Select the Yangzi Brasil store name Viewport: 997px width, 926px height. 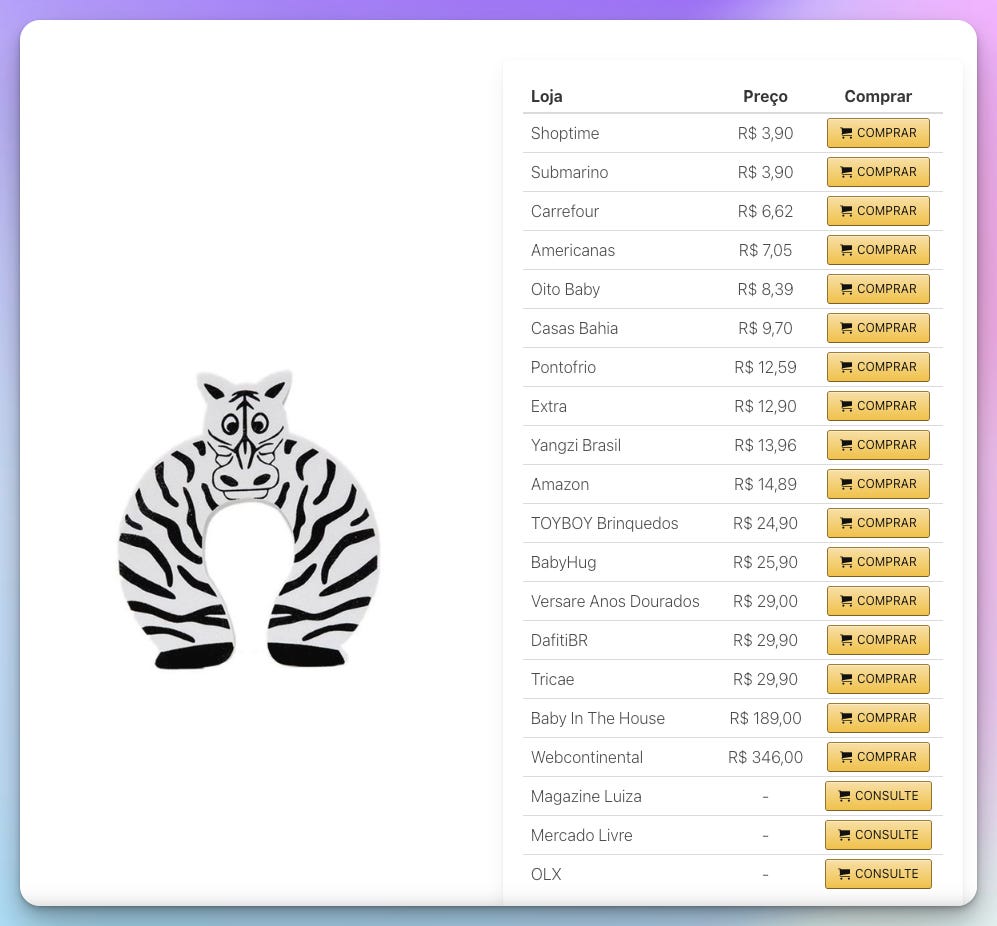[575, 445]
